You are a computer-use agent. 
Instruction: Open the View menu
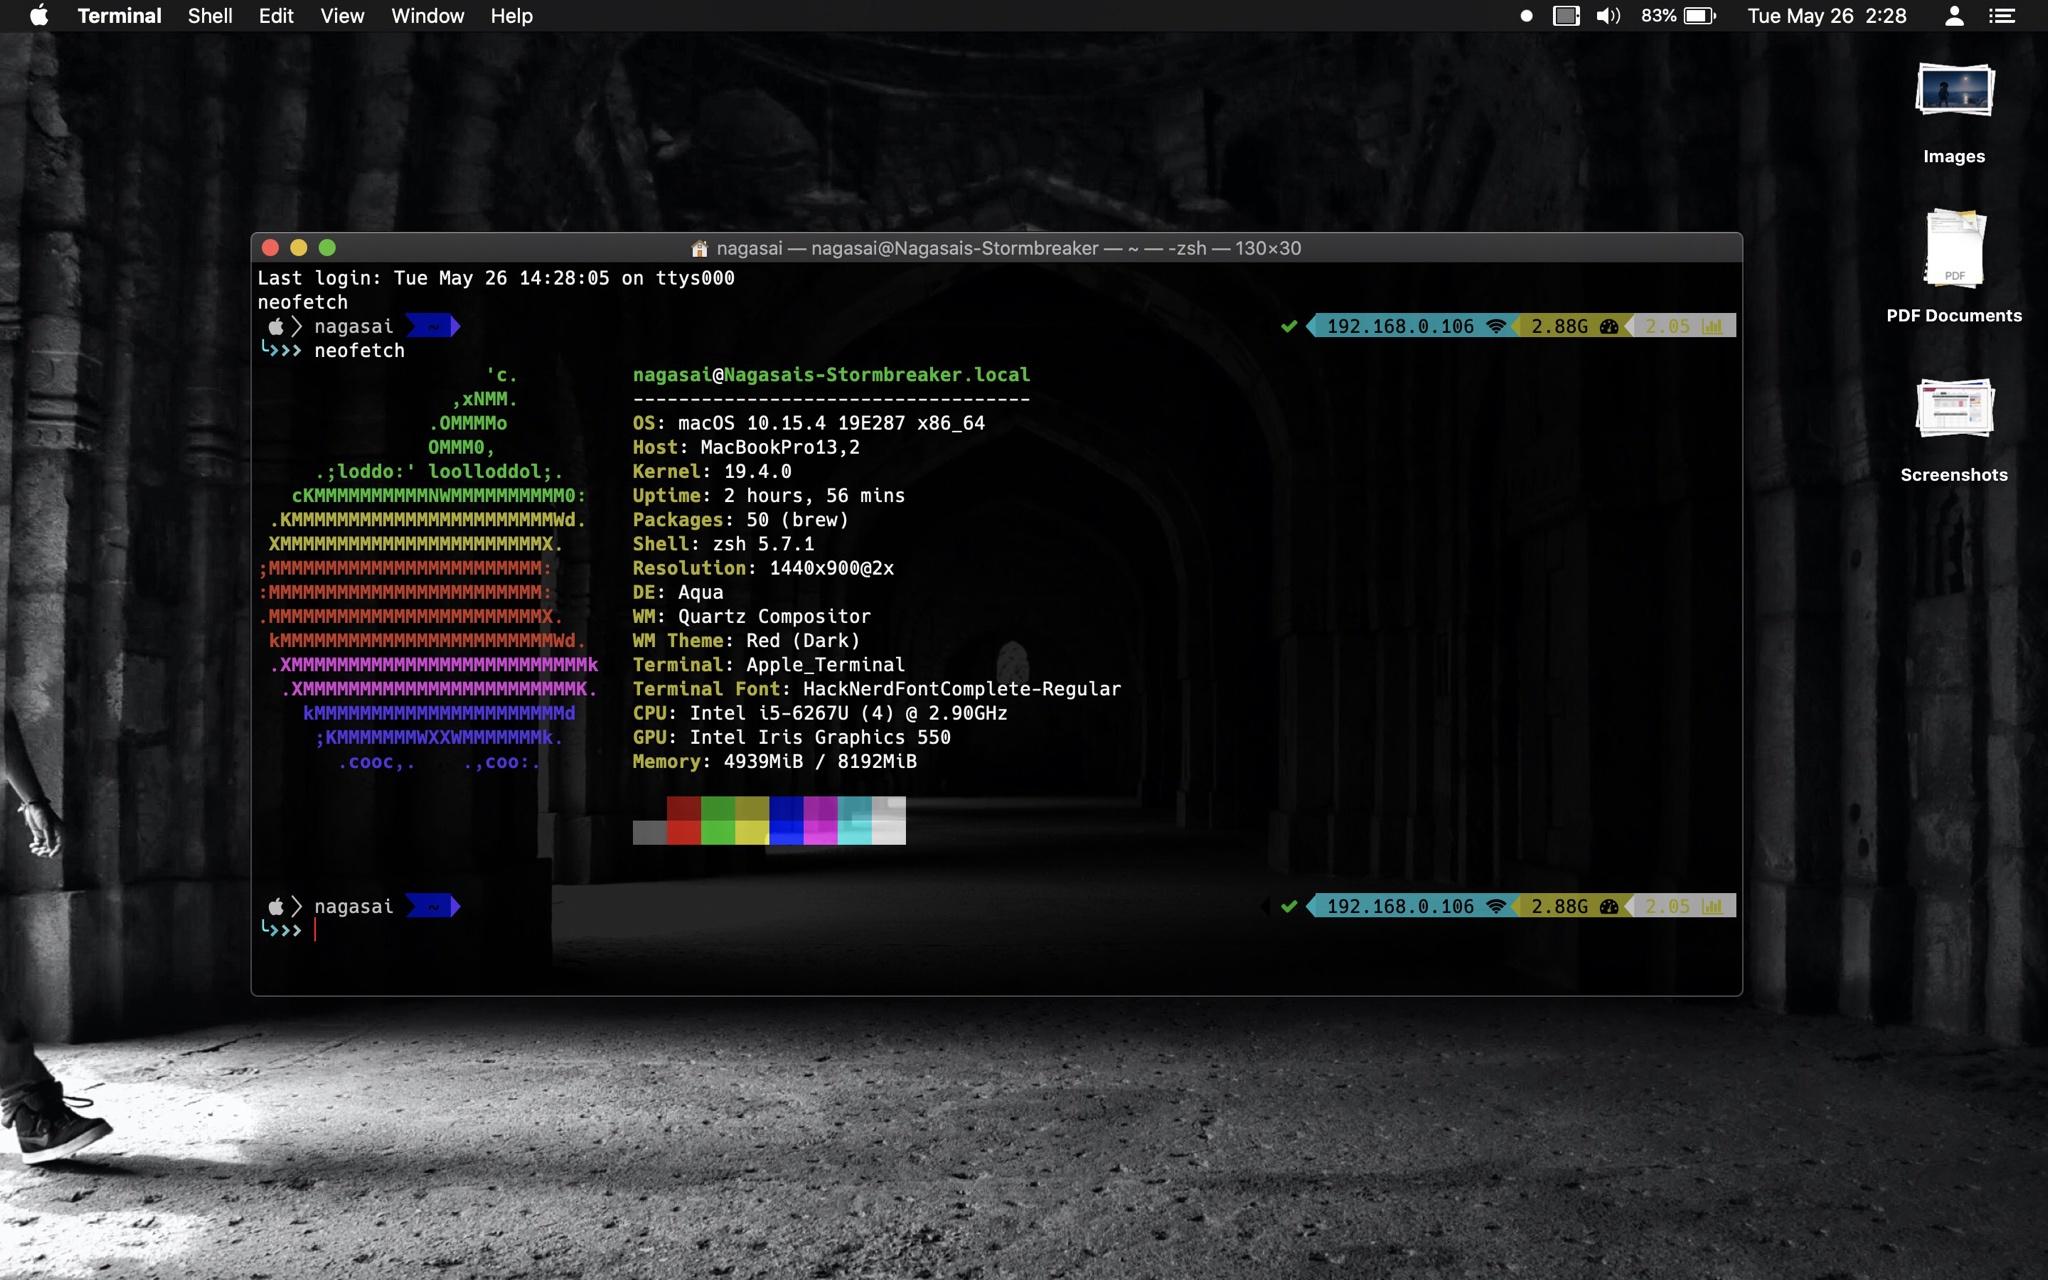pos(342,16)
